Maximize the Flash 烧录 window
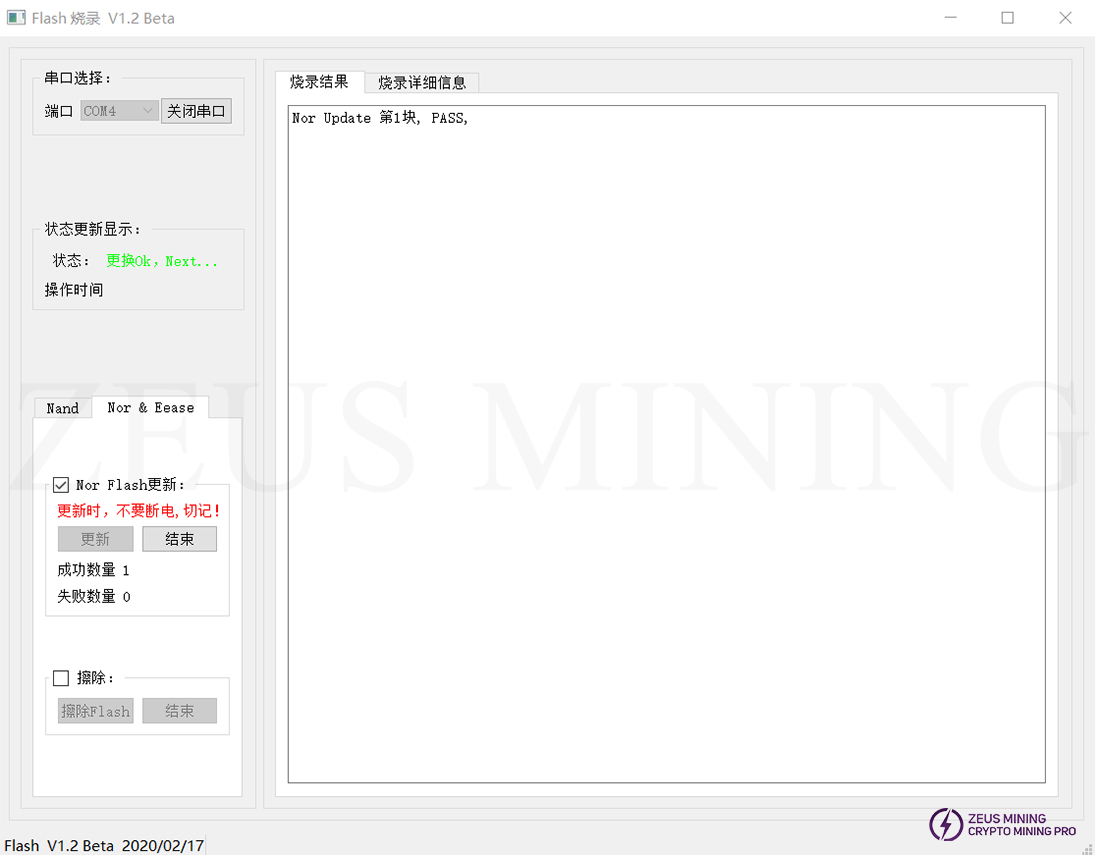The image size is (1095, 855). 1007,18
